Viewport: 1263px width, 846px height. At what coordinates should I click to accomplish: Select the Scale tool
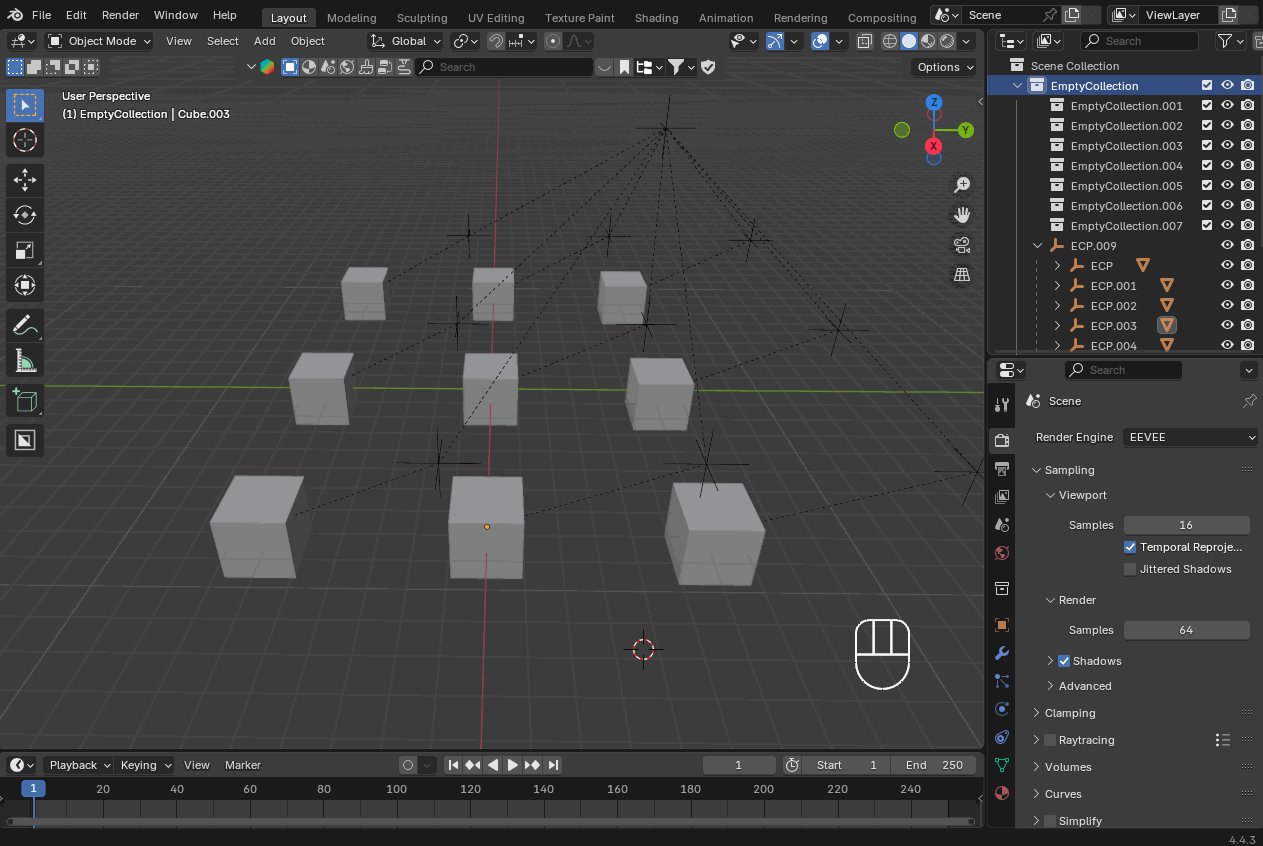(x=25, y=250)
